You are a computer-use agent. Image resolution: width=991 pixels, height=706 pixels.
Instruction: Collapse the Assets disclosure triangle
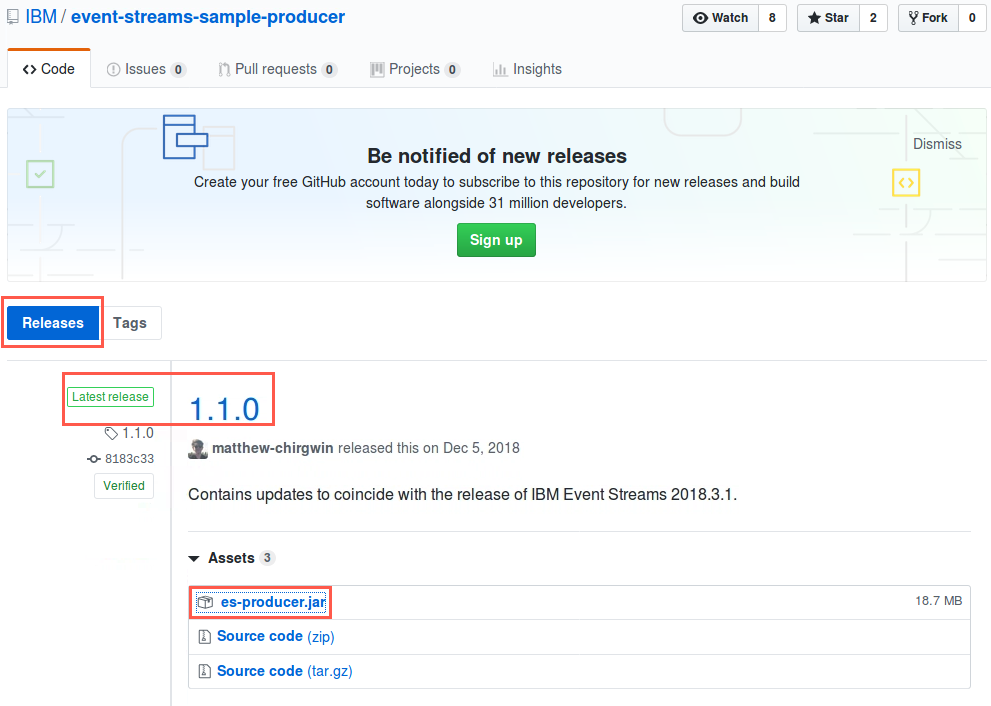coord(194,558)
